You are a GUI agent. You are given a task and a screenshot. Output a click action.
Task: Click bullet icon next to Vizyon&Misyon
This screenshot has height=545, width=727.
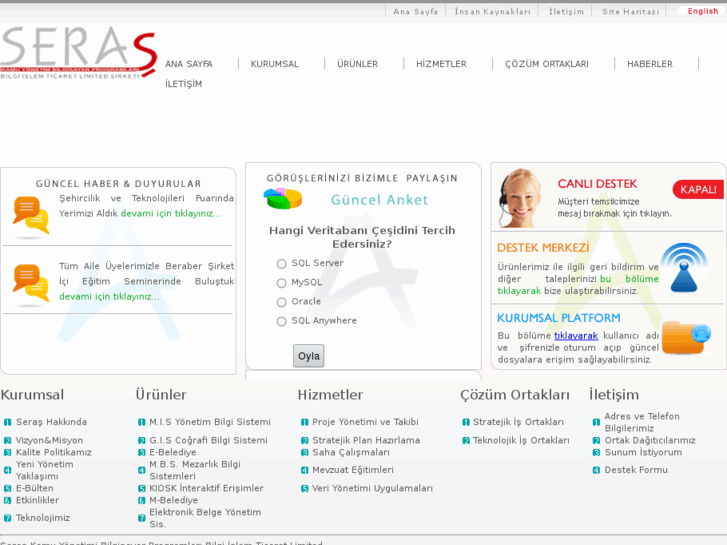(7, 441)
